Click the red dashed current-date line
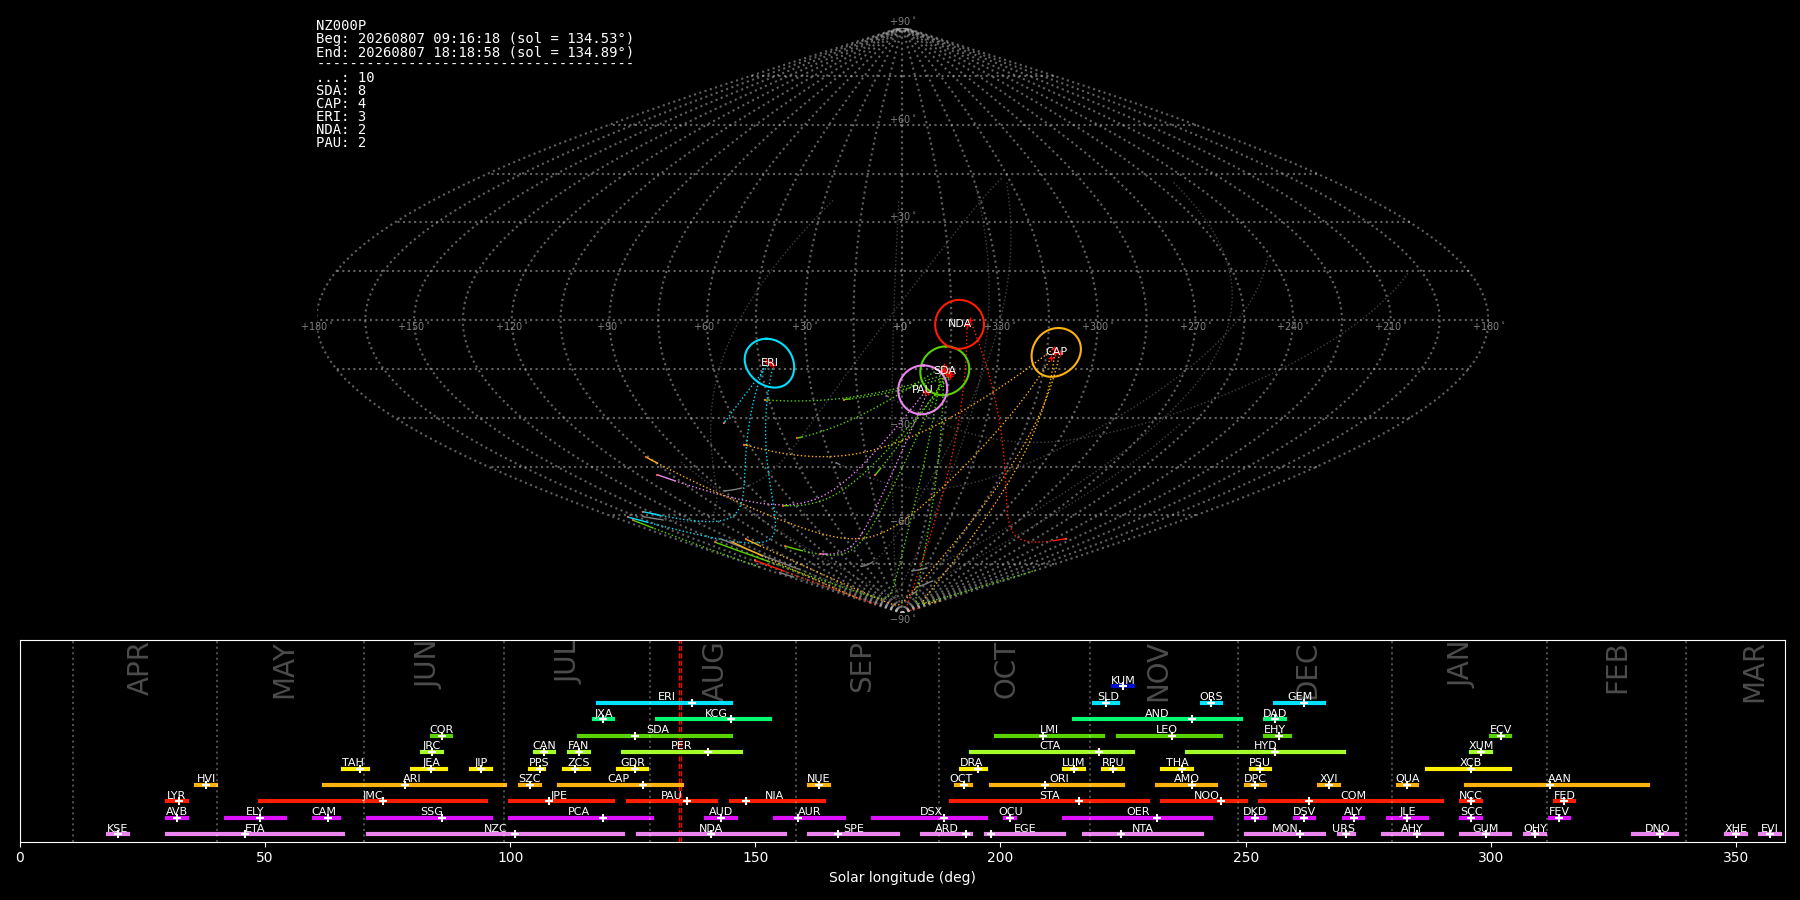The height and width of the screenshot is (900, 1800). click(x=680, y=741)
